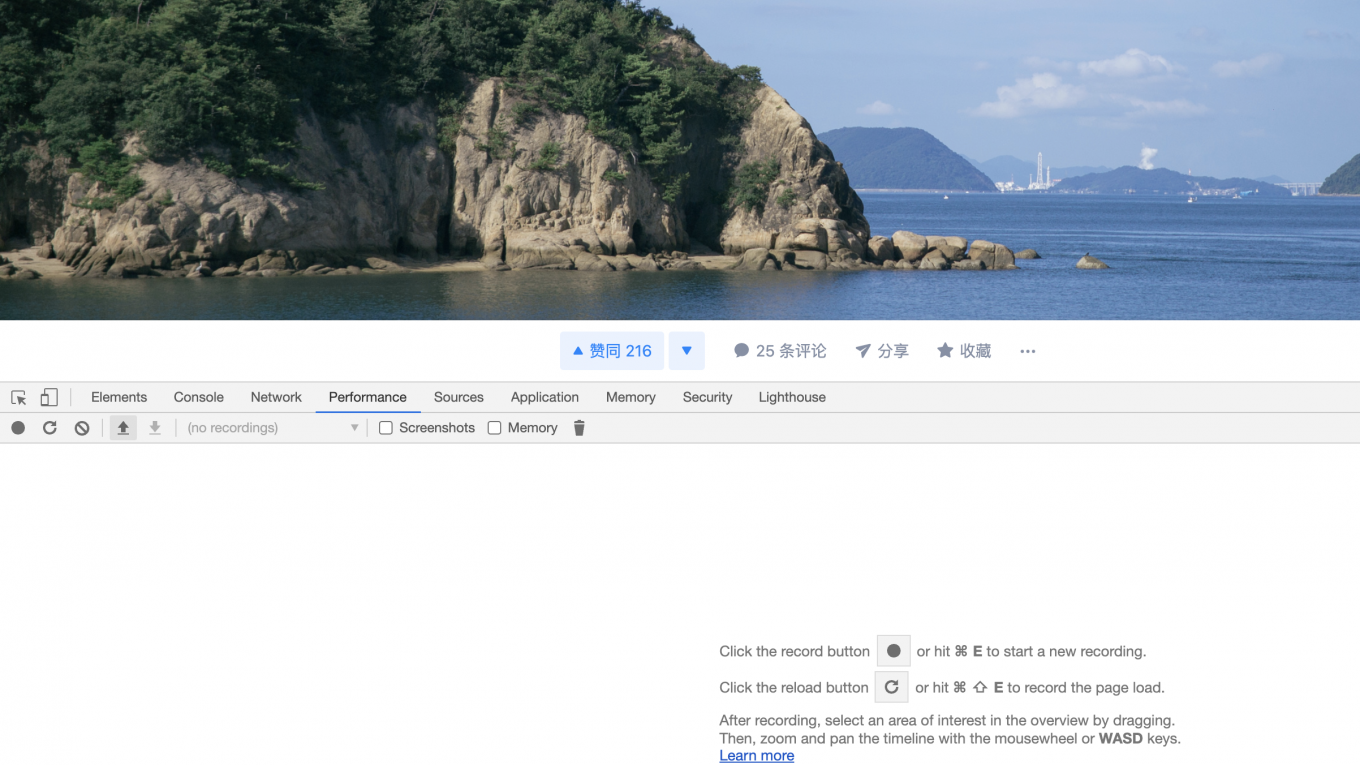
Task: Open the Lighthouse tab
Action: [x=792, y=397]
